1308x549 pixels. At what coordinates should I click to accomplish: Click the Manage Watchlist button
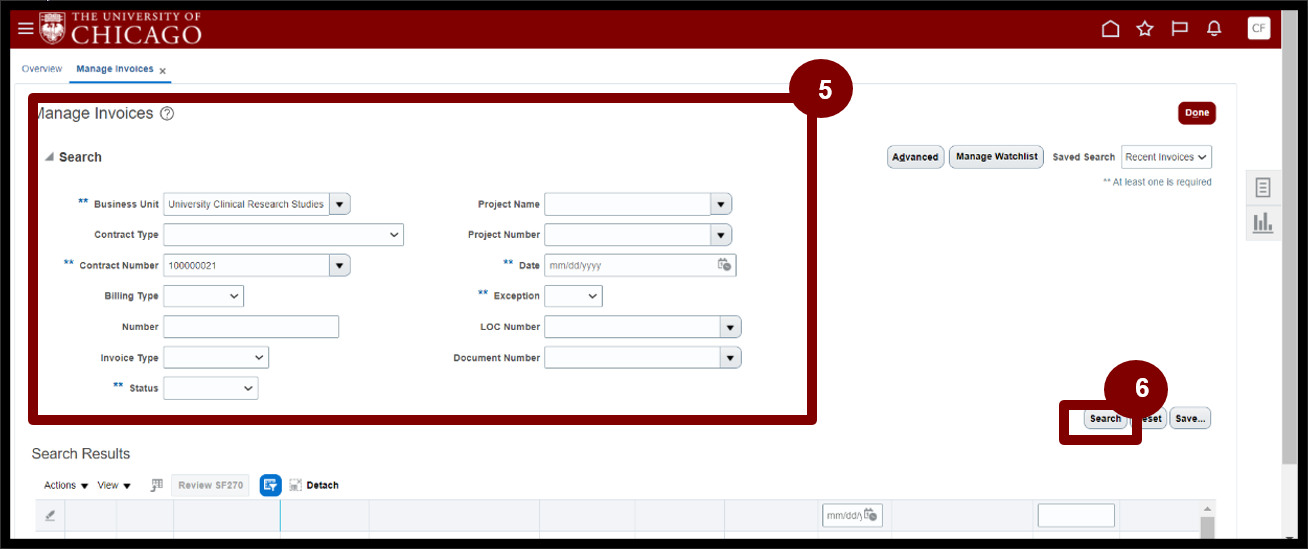[996, 157]
